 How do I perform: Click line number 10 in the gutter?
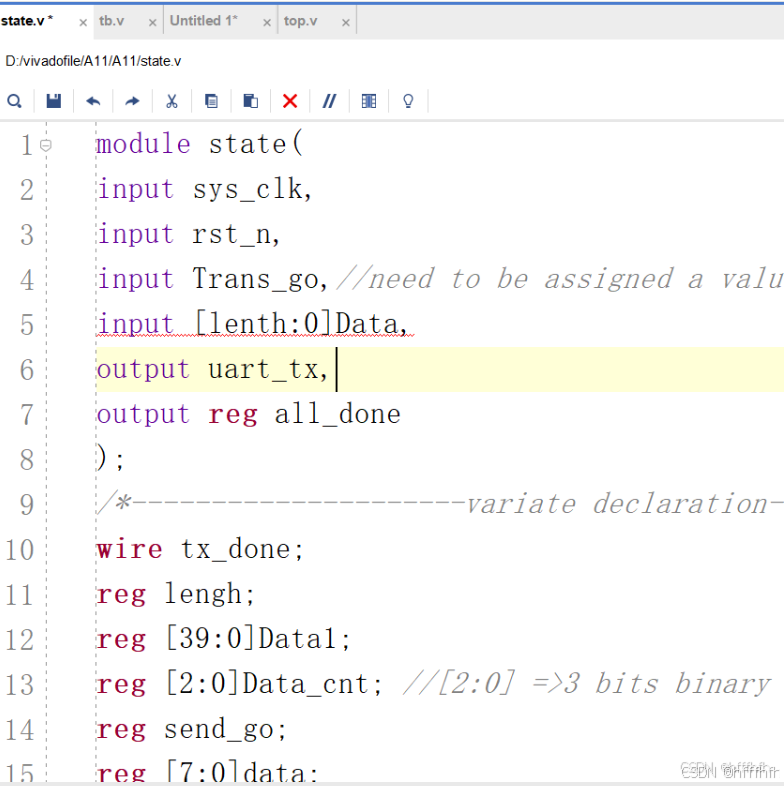pyautogui.click(x=20, y=549)
